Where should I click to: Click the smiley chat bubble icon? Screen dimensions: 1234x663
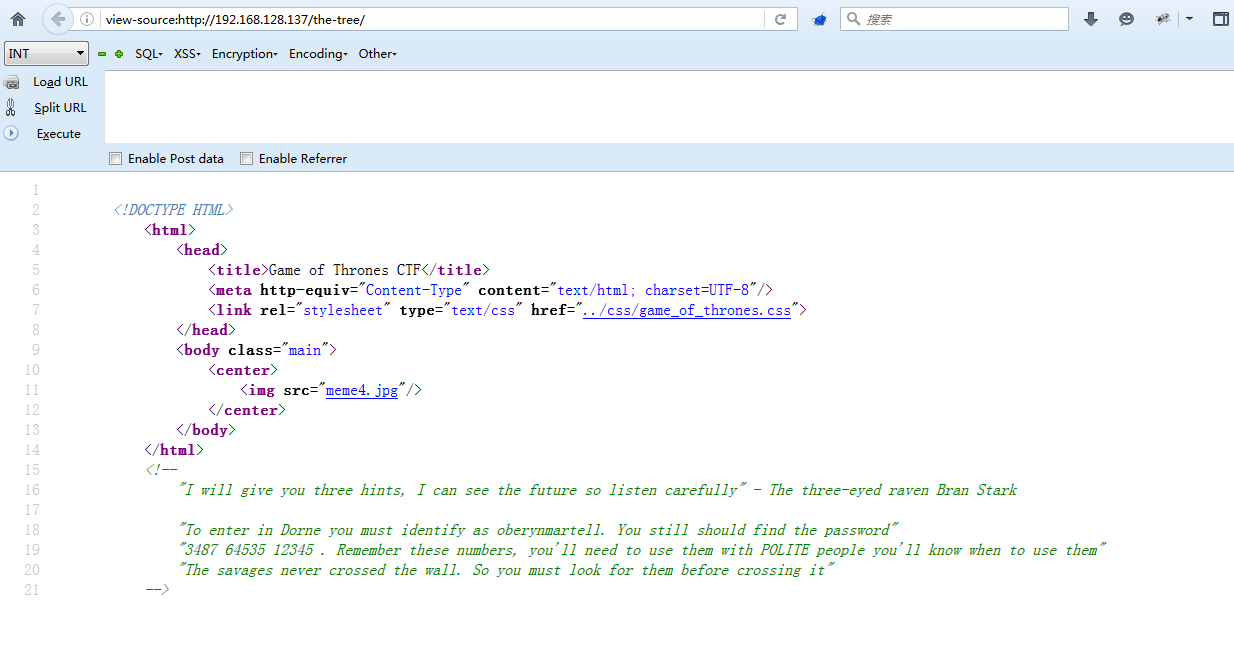pos(1127,19)
